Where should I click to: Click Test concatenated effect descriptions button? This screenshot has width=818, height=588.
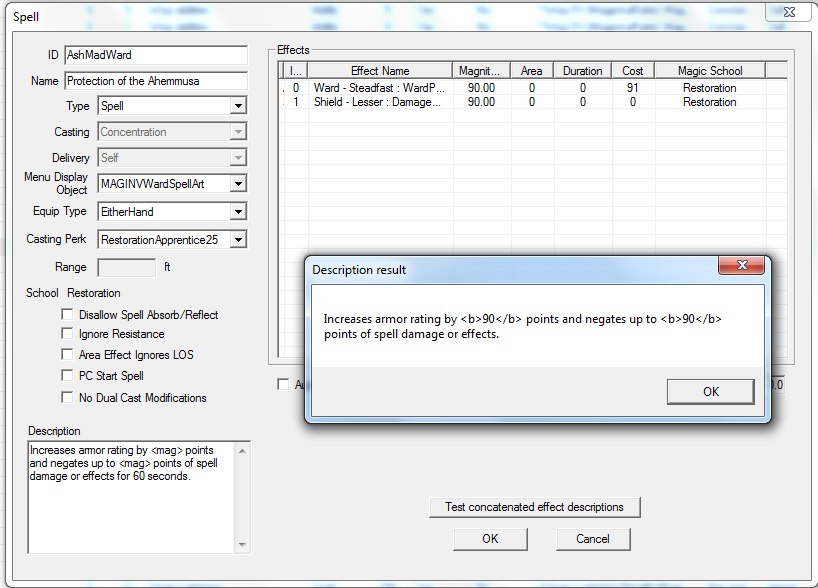534,507
